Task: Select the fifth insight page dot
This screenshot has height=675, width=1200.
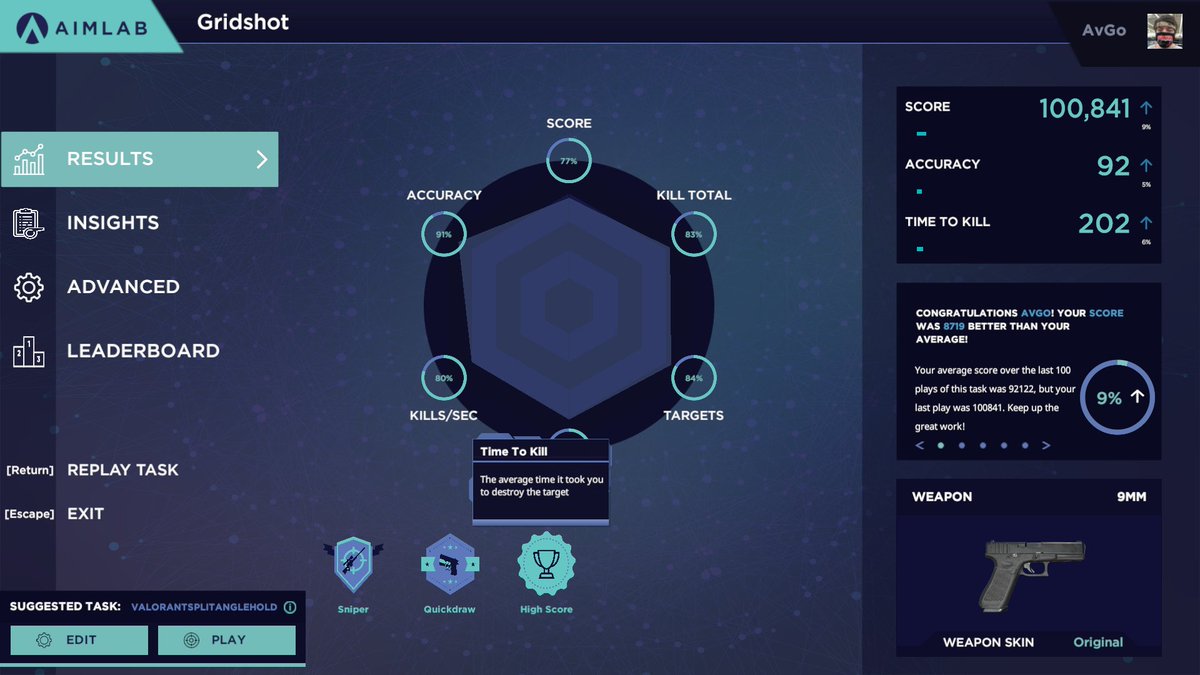Action: coord(1025,446)
